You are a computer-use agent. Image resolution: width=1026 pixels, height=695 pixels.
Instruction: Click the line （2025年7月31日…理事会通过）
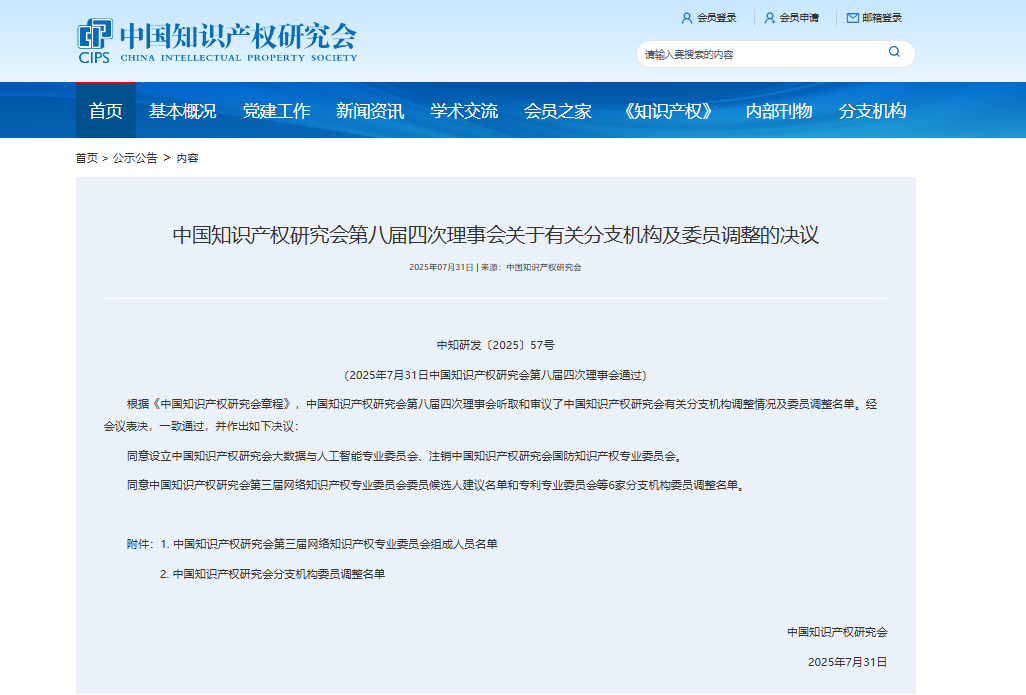point(495,375)
